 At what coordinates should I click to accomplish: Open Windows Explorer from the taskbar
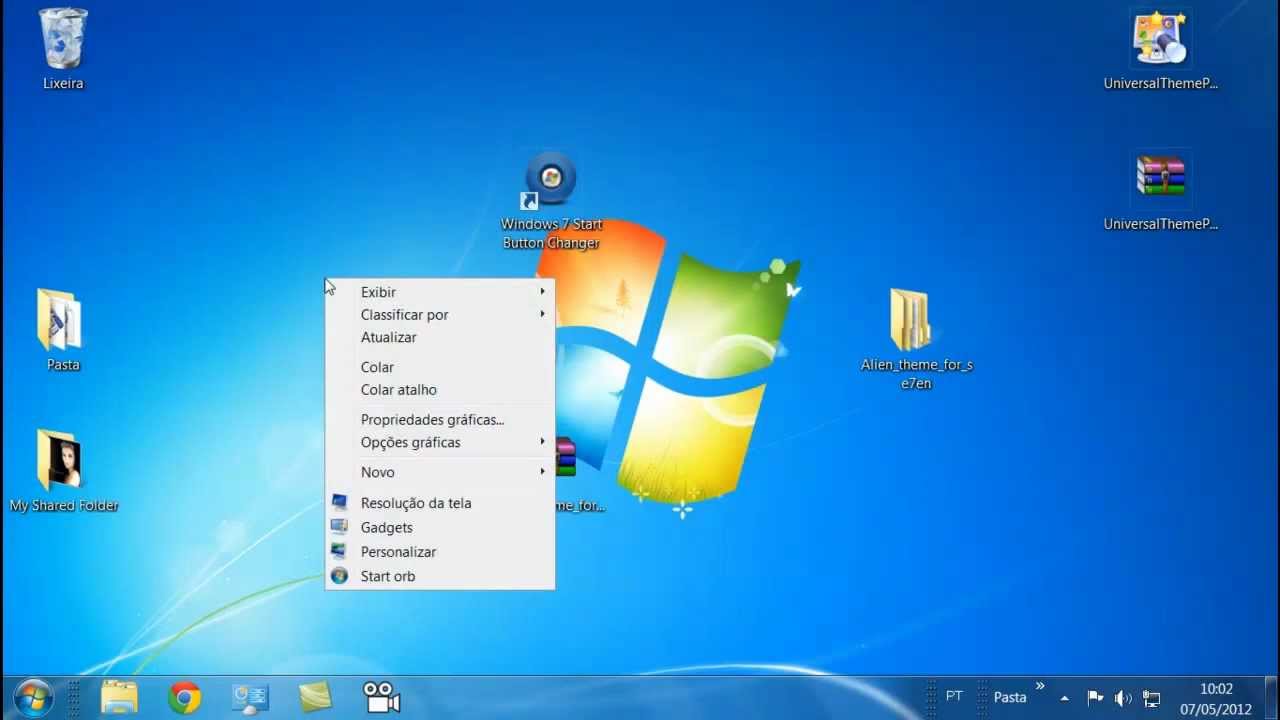tap(119, 697)
